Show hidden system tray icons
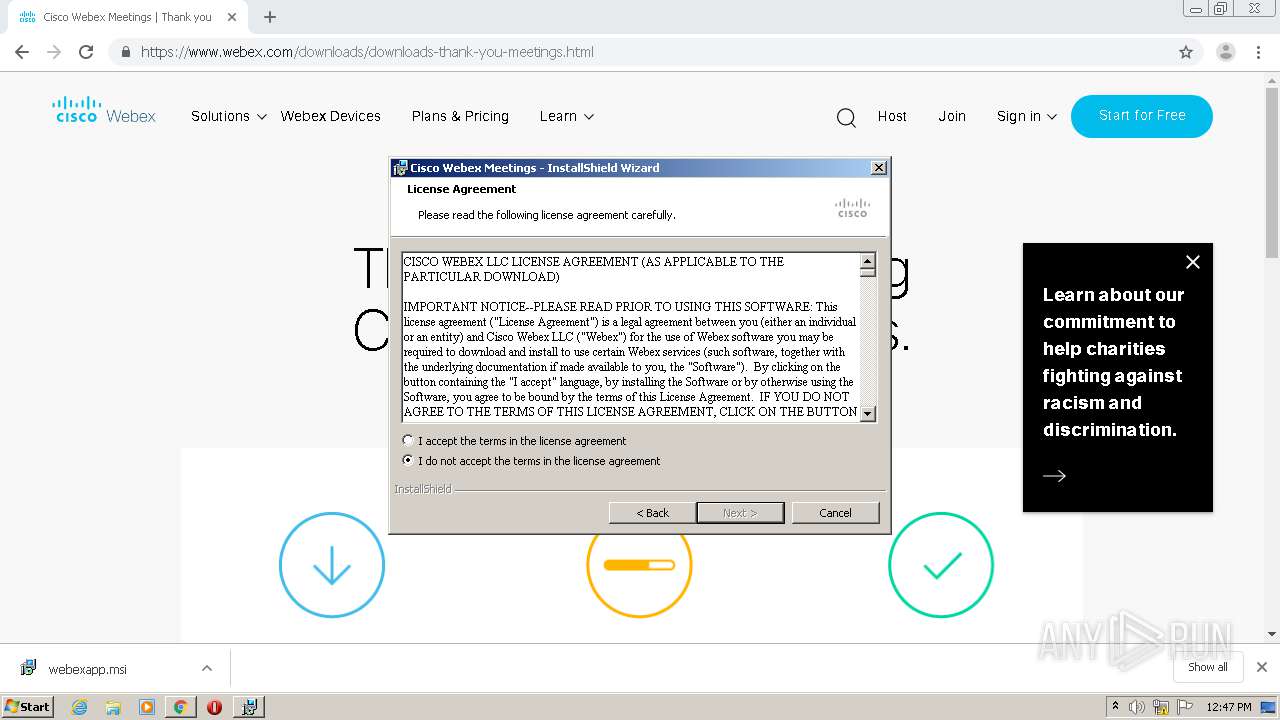The image size is (1280, 720). tap(1115, 707)
